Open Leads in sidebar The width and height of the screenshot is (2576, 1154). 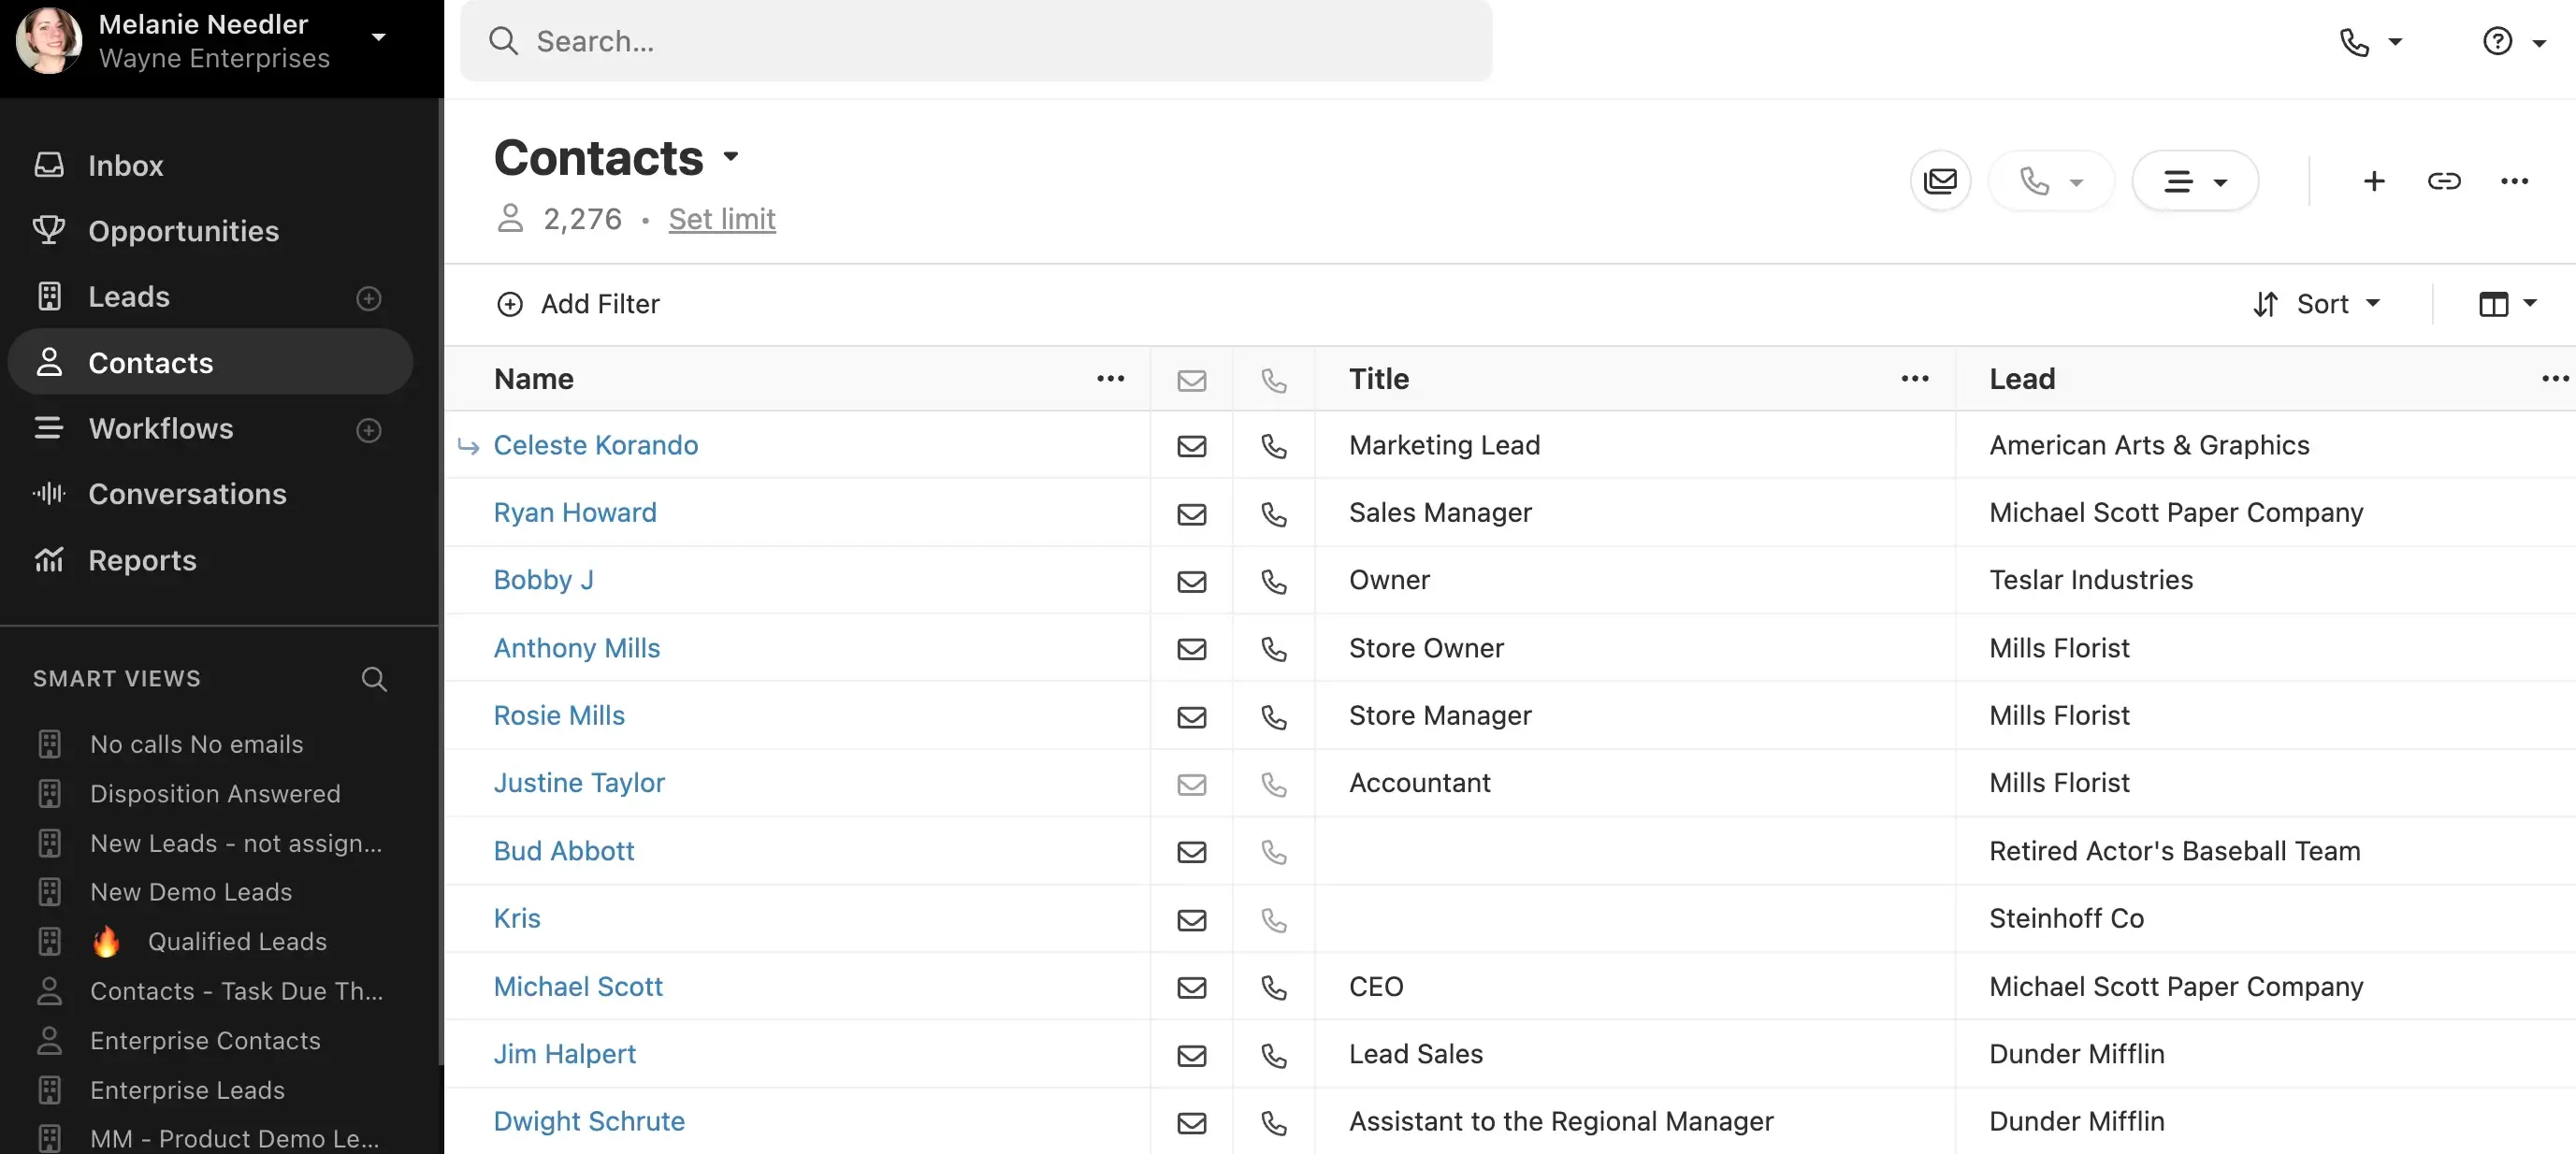click(x=129, y=298)
